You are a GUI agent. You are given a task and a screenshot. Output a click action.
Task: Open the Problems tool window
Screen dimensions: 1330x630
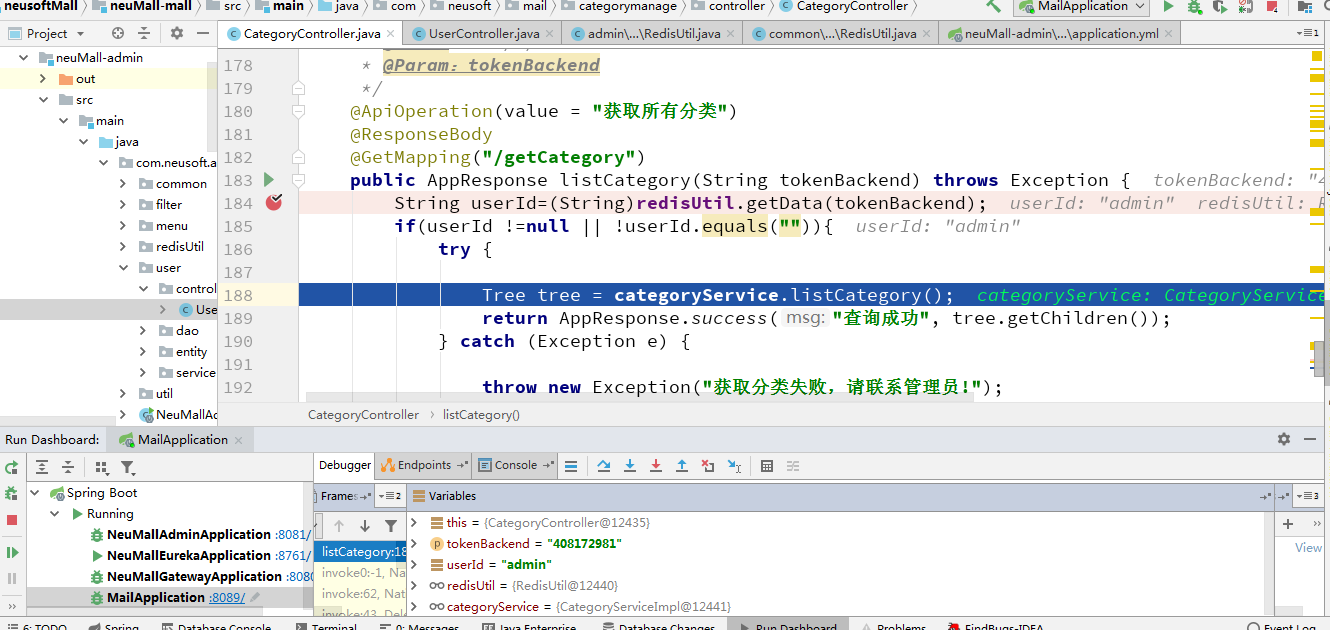893,625
